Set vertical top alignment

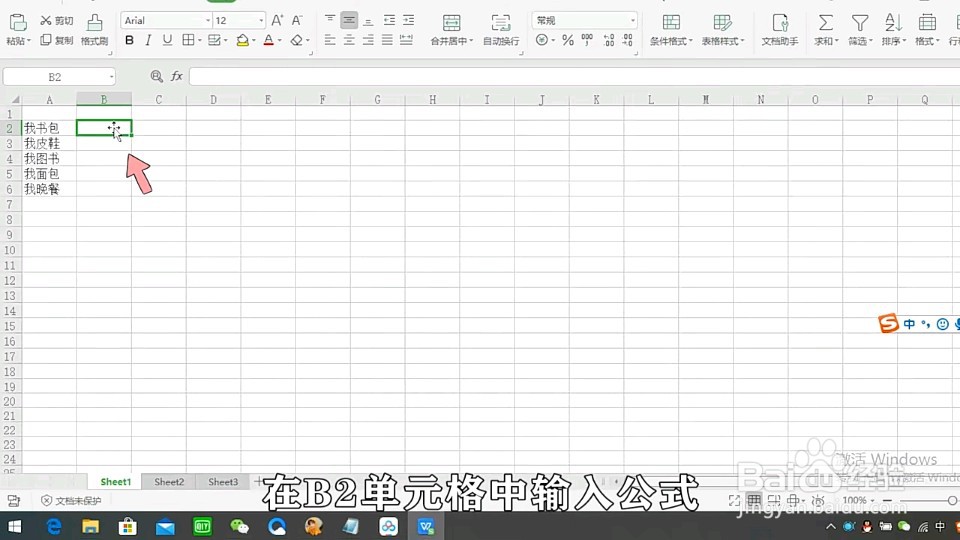click(329, 20)
